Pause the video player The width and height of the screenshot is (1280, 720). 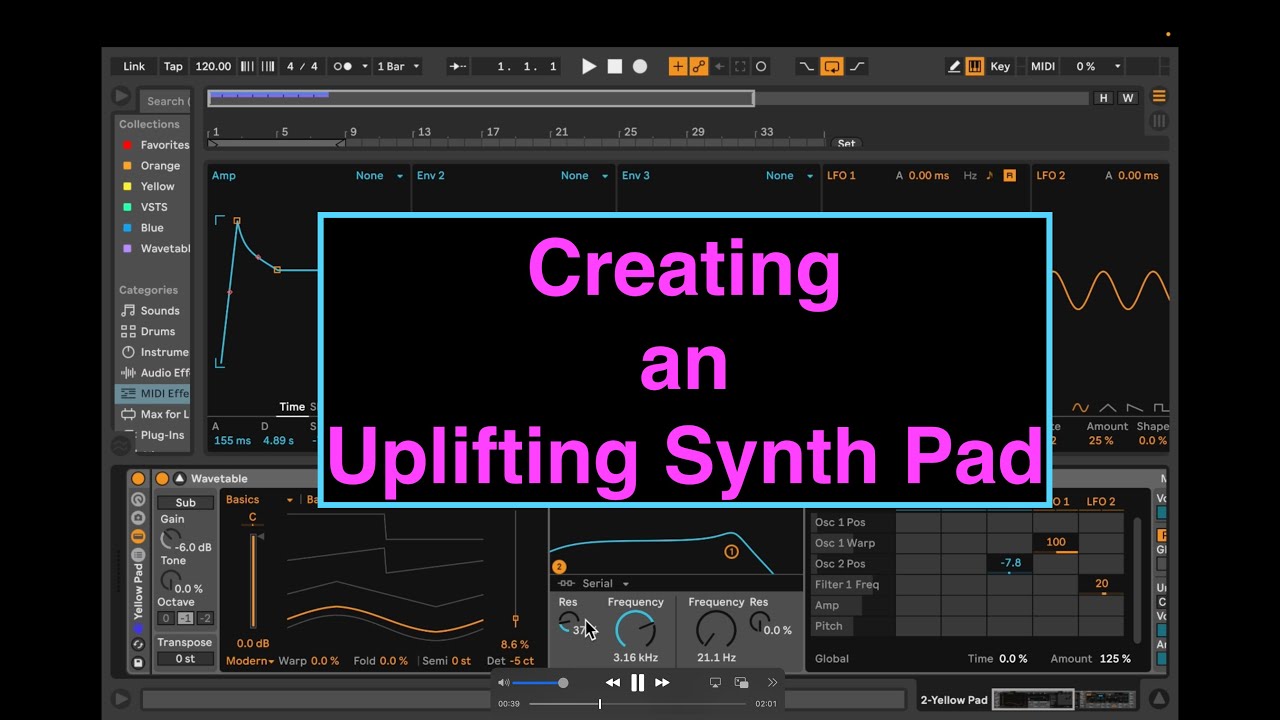click(637, 682)
